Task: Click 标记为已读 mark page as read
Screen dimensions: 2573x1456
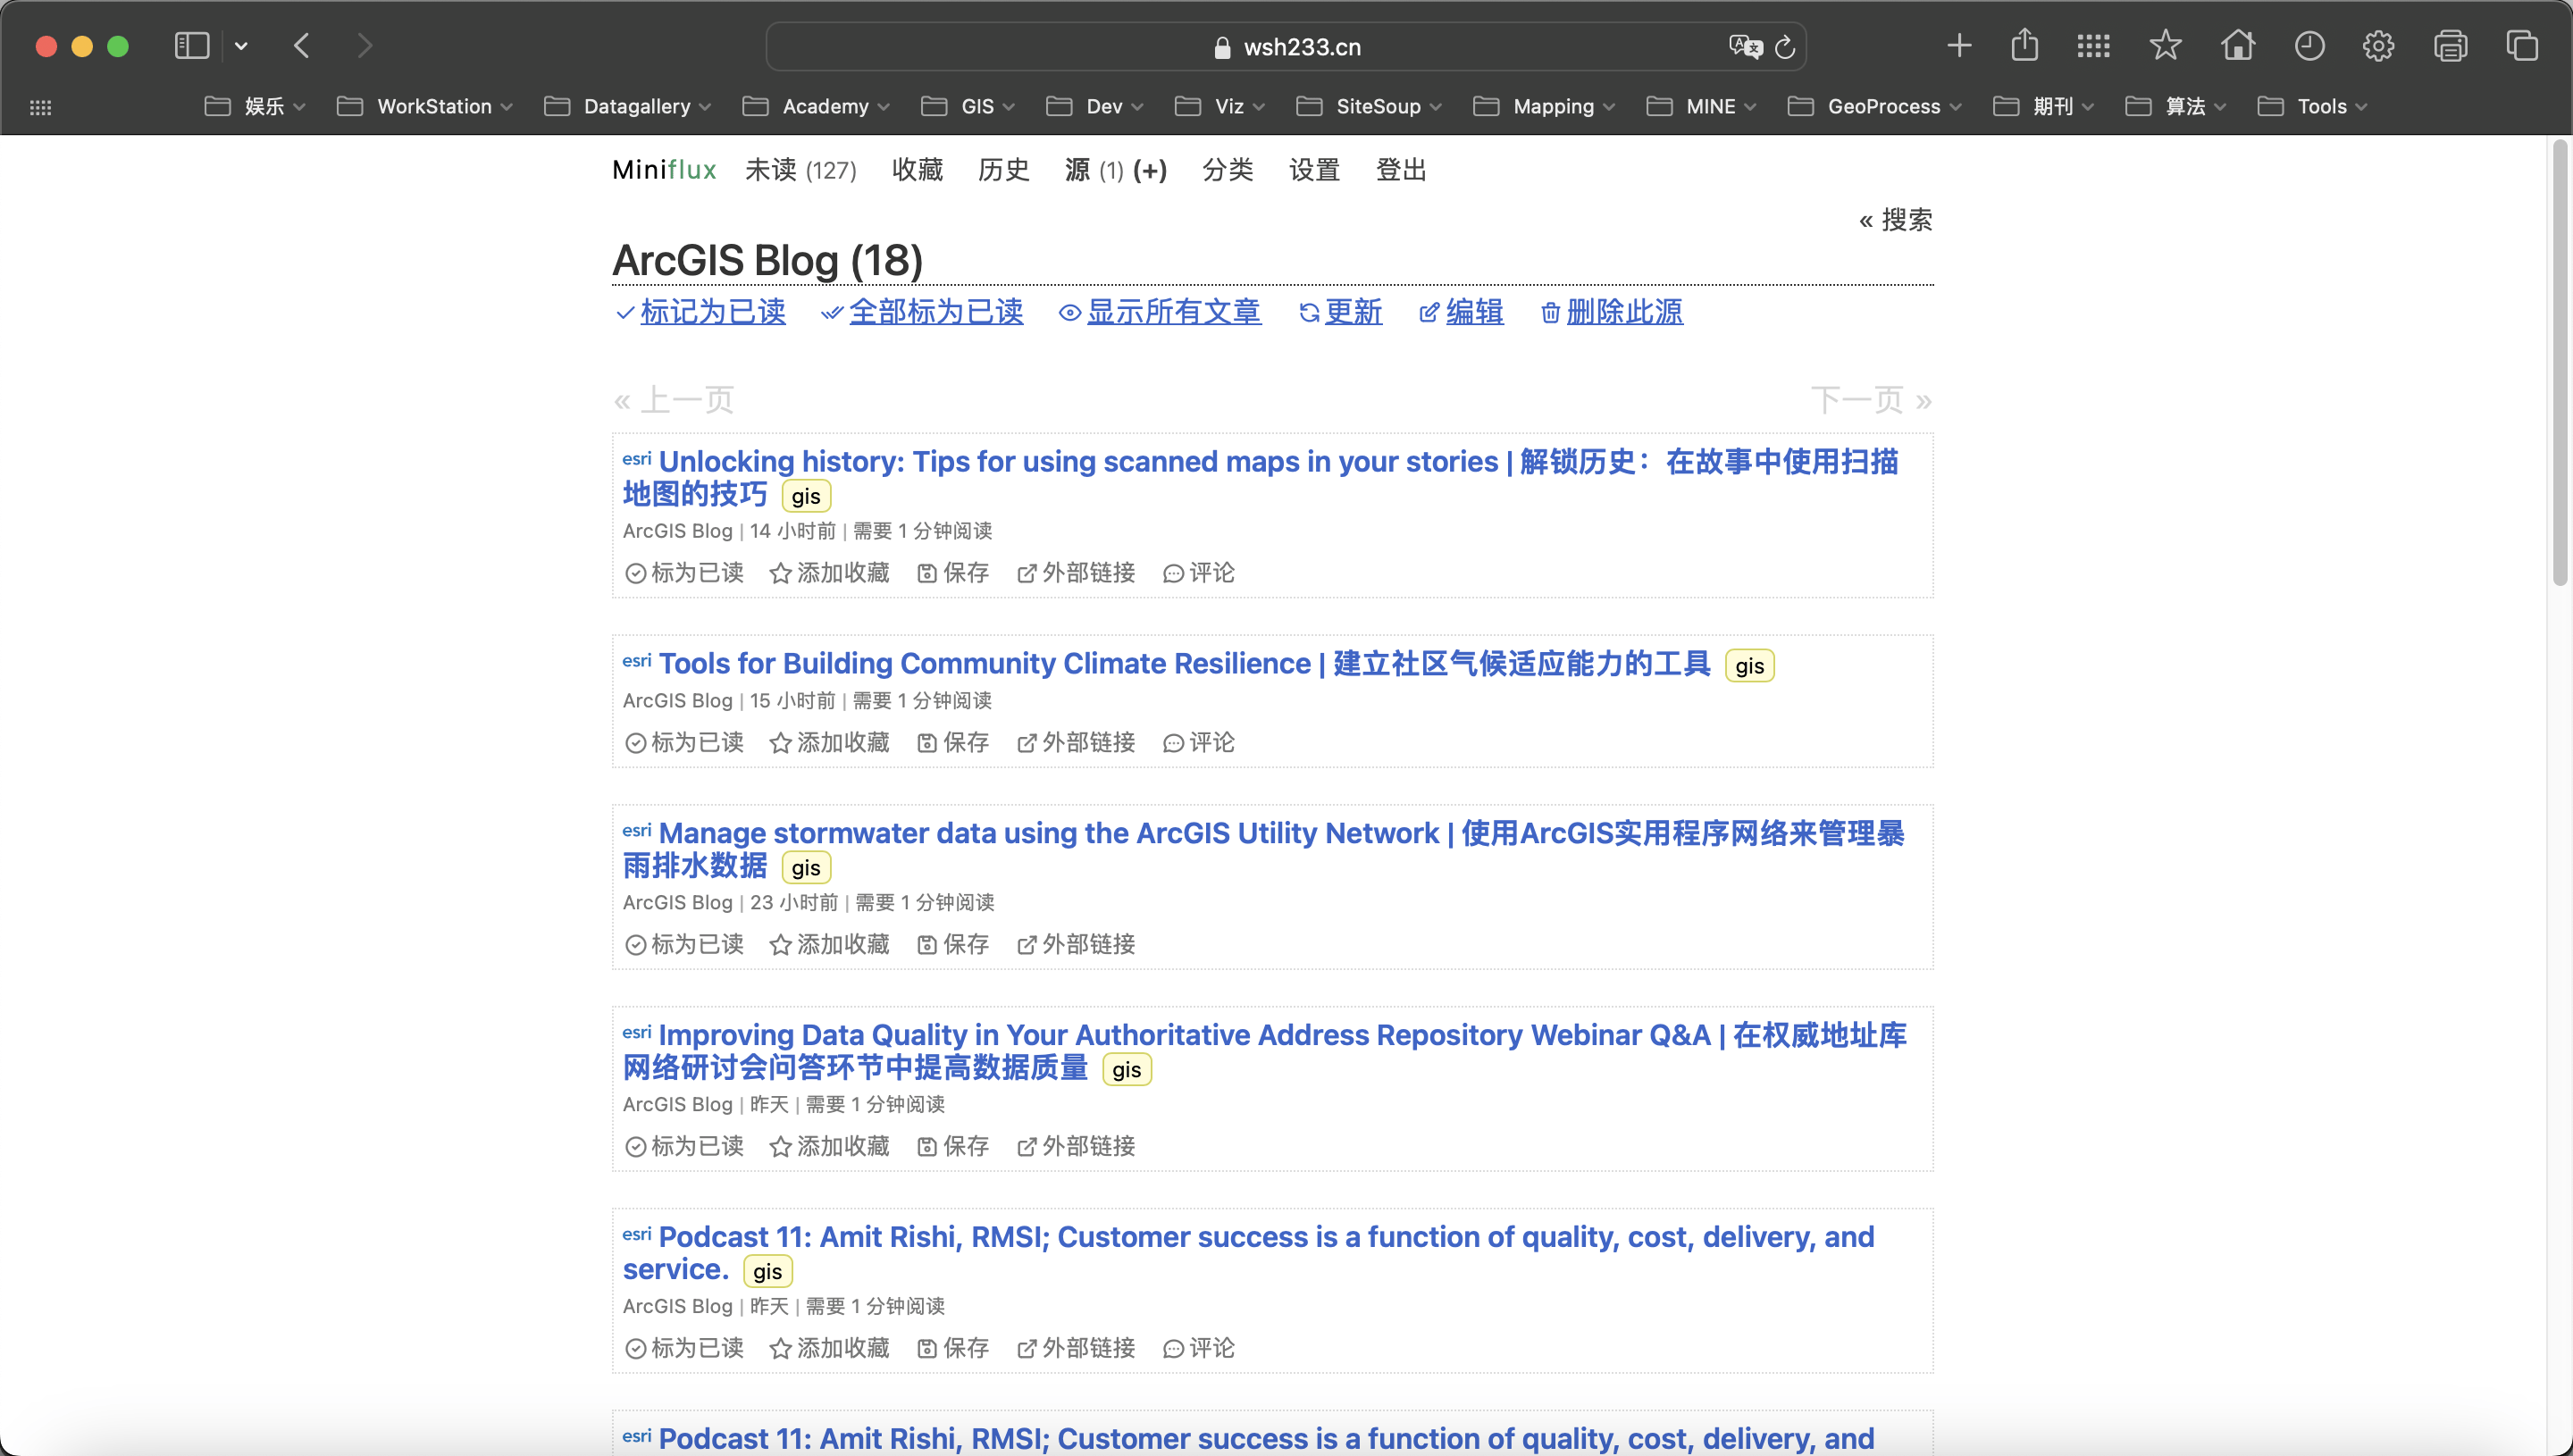Action: tap(701, 312)
